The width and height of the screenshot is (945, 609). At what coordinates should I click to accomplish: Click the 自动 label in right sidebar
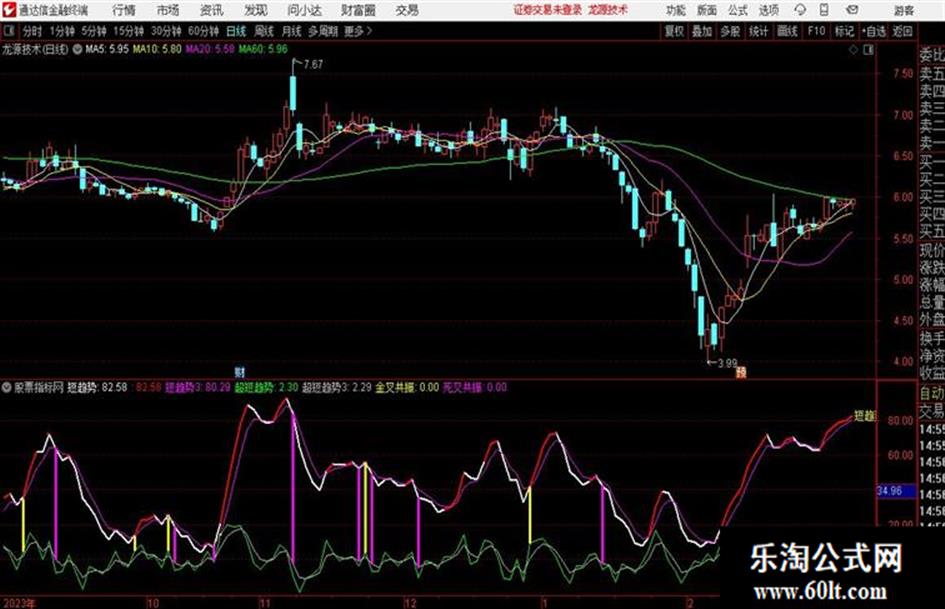932,393
